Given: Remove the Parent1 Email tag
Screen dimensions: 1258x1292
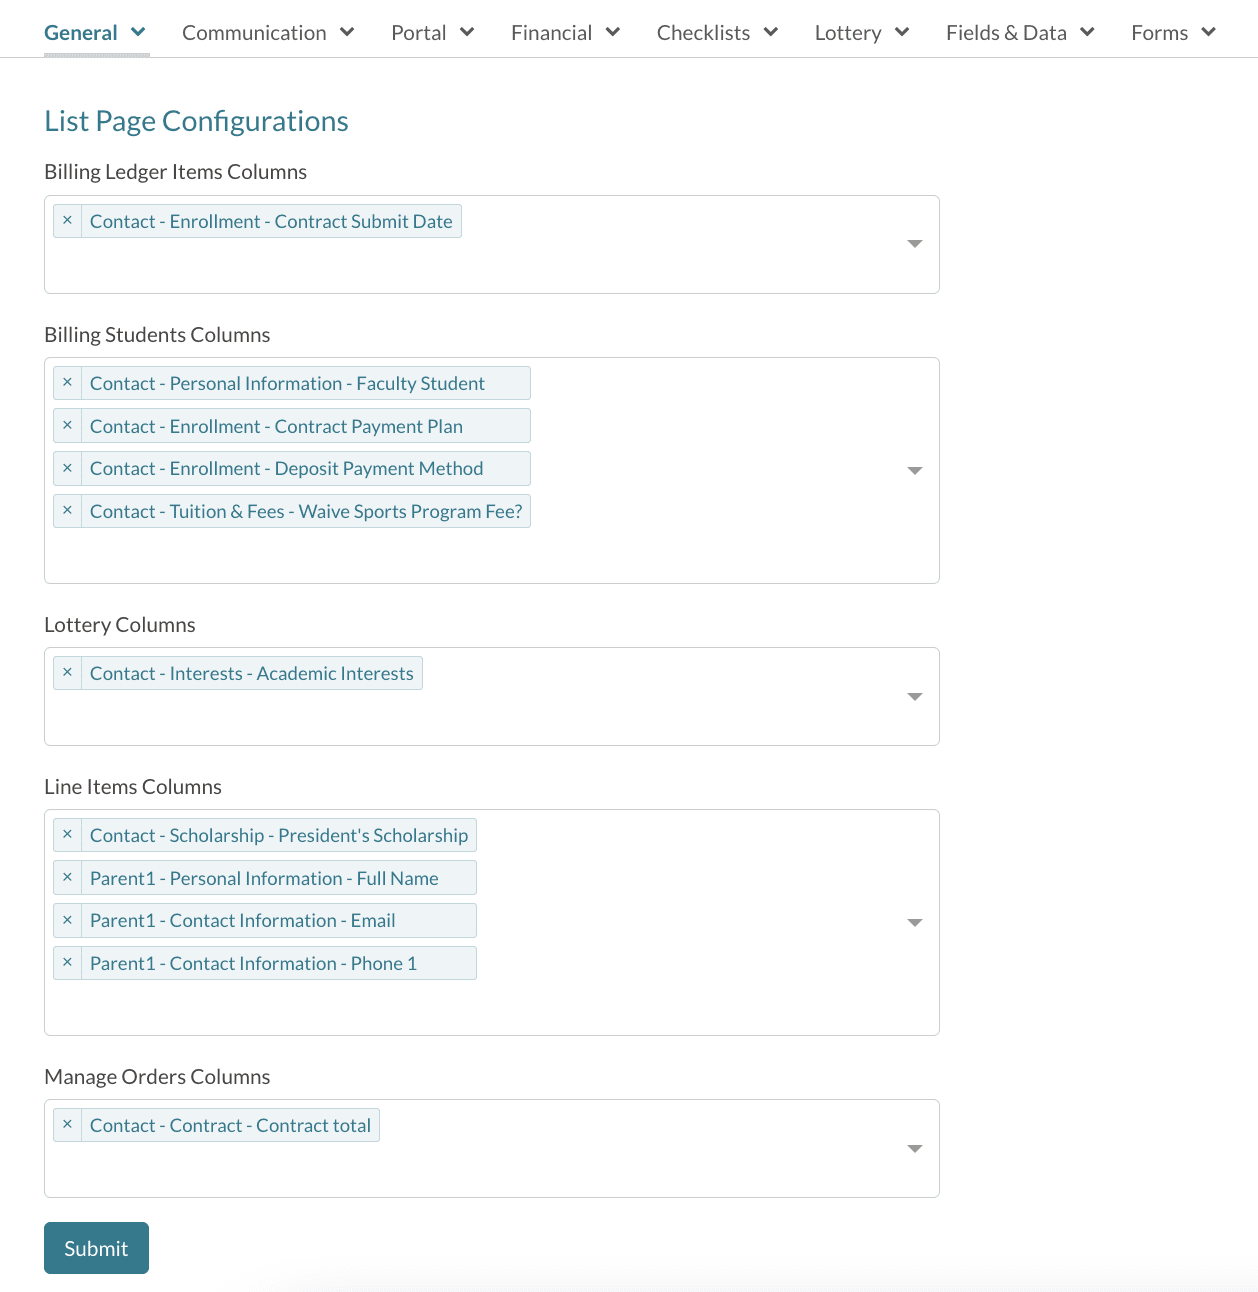Looking at the screenshot, I should click(x=67, y=920).
